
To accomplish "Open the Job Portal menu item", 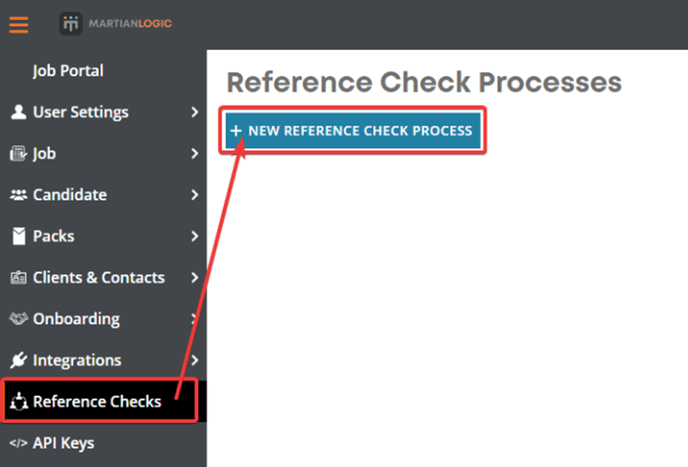I will [x=68, y=71].
